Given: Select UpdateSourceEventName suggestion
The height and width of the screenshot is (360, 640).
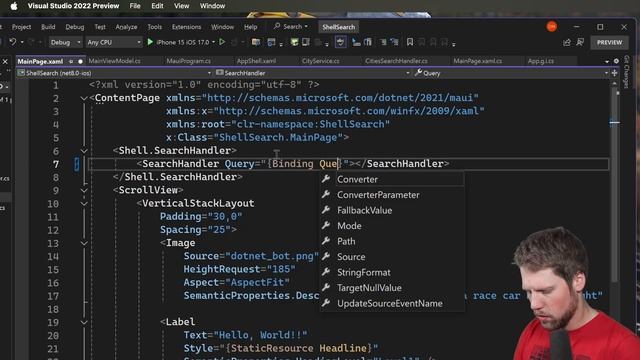Looking at the screenshot, I should point(392,303).
